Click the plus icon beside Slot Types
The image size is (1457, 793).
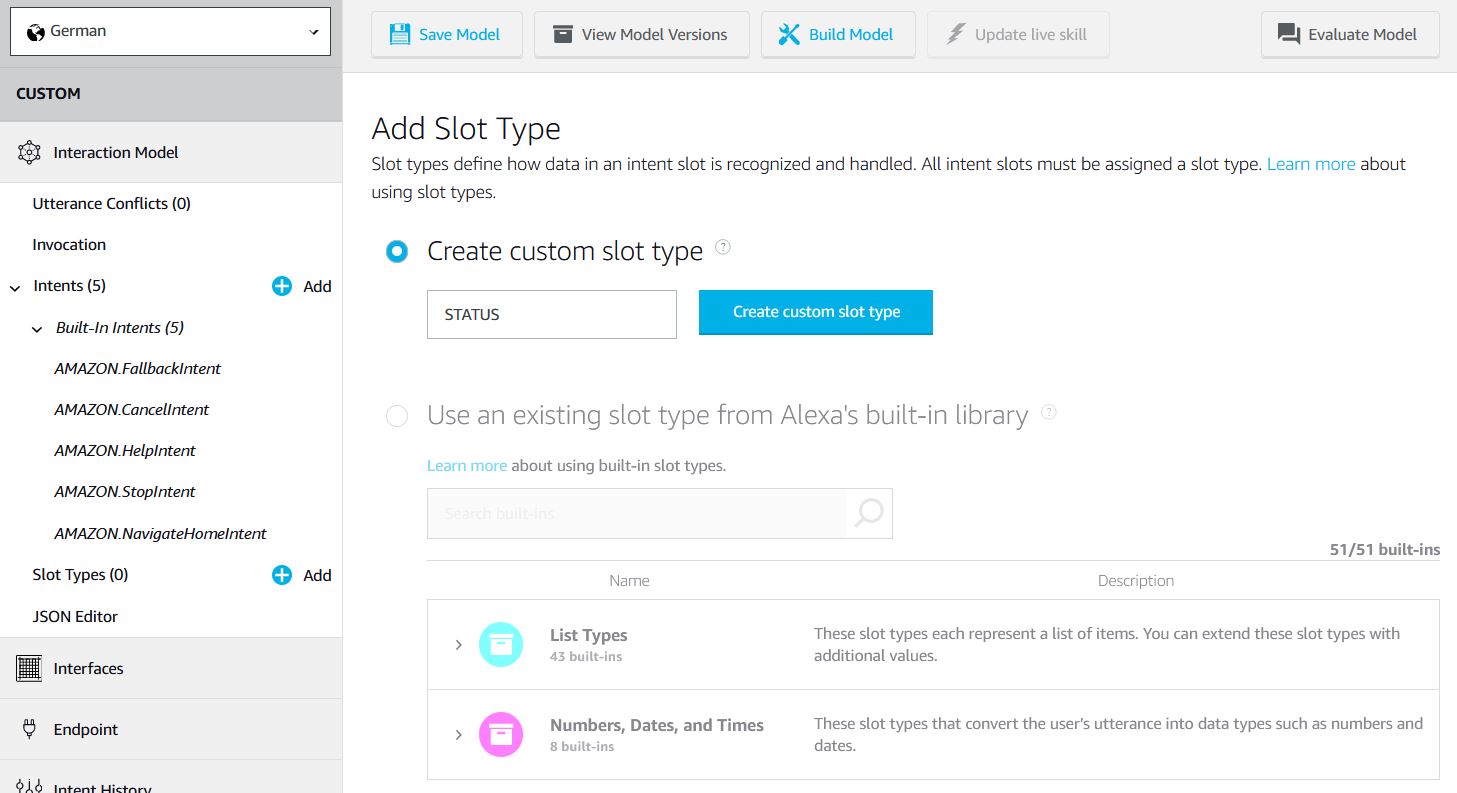click(x=282, y=575)
